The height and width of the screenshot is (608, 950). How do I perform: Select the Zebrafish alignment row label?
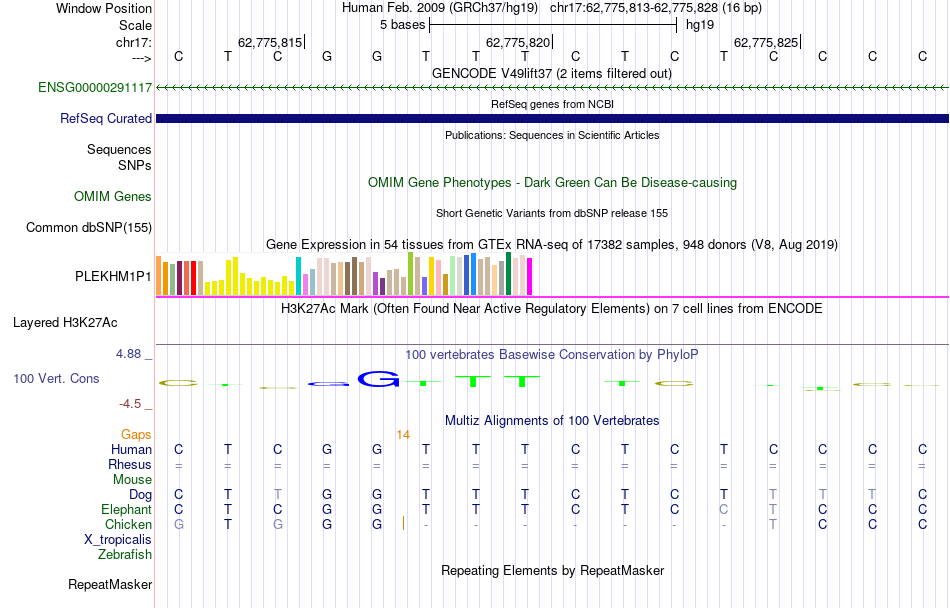coord(125,555)
